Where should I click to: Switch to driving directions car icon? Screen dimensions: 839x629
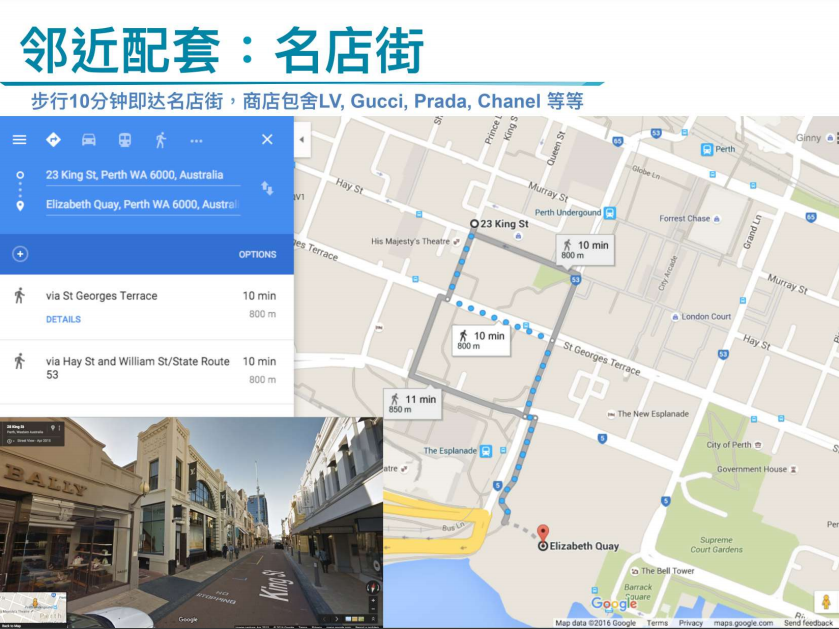[x=89, y=140]
